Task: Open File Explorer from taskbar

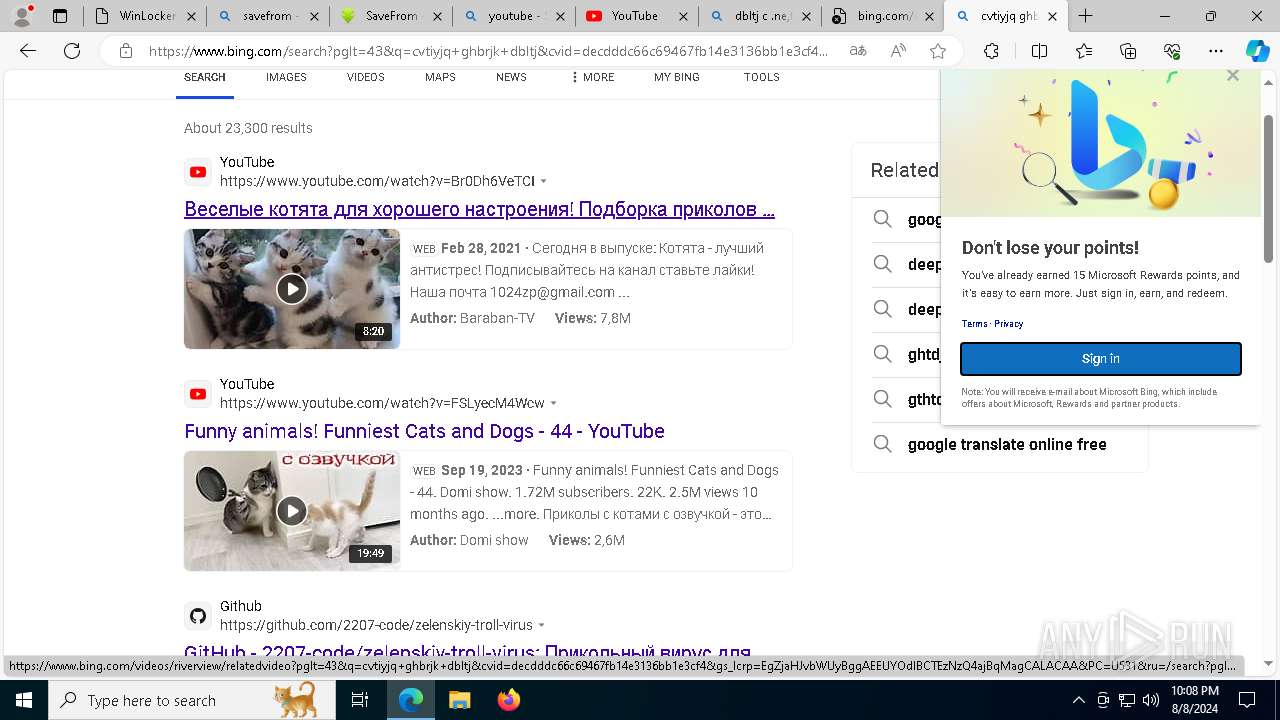Action: click(459, 700)
